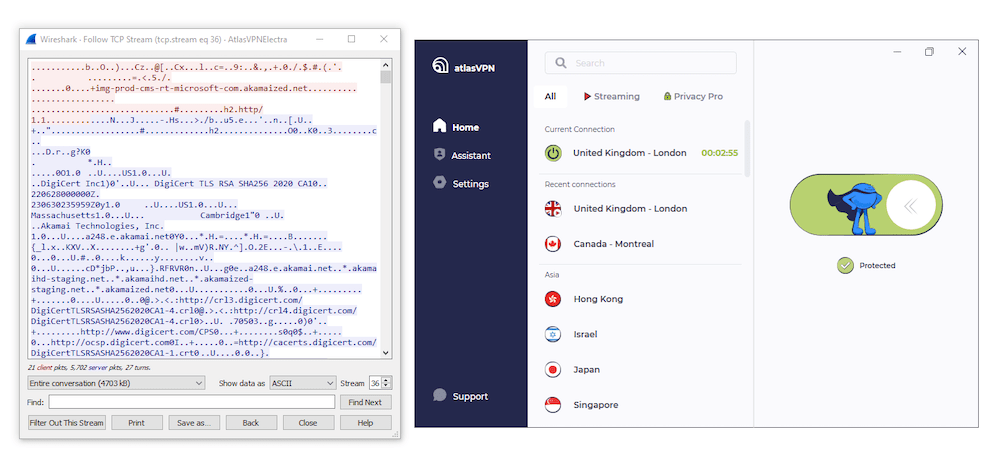1000x473 pixels.
Task: Click the packet count status line in Wireshark
Action: click(89, 368)
